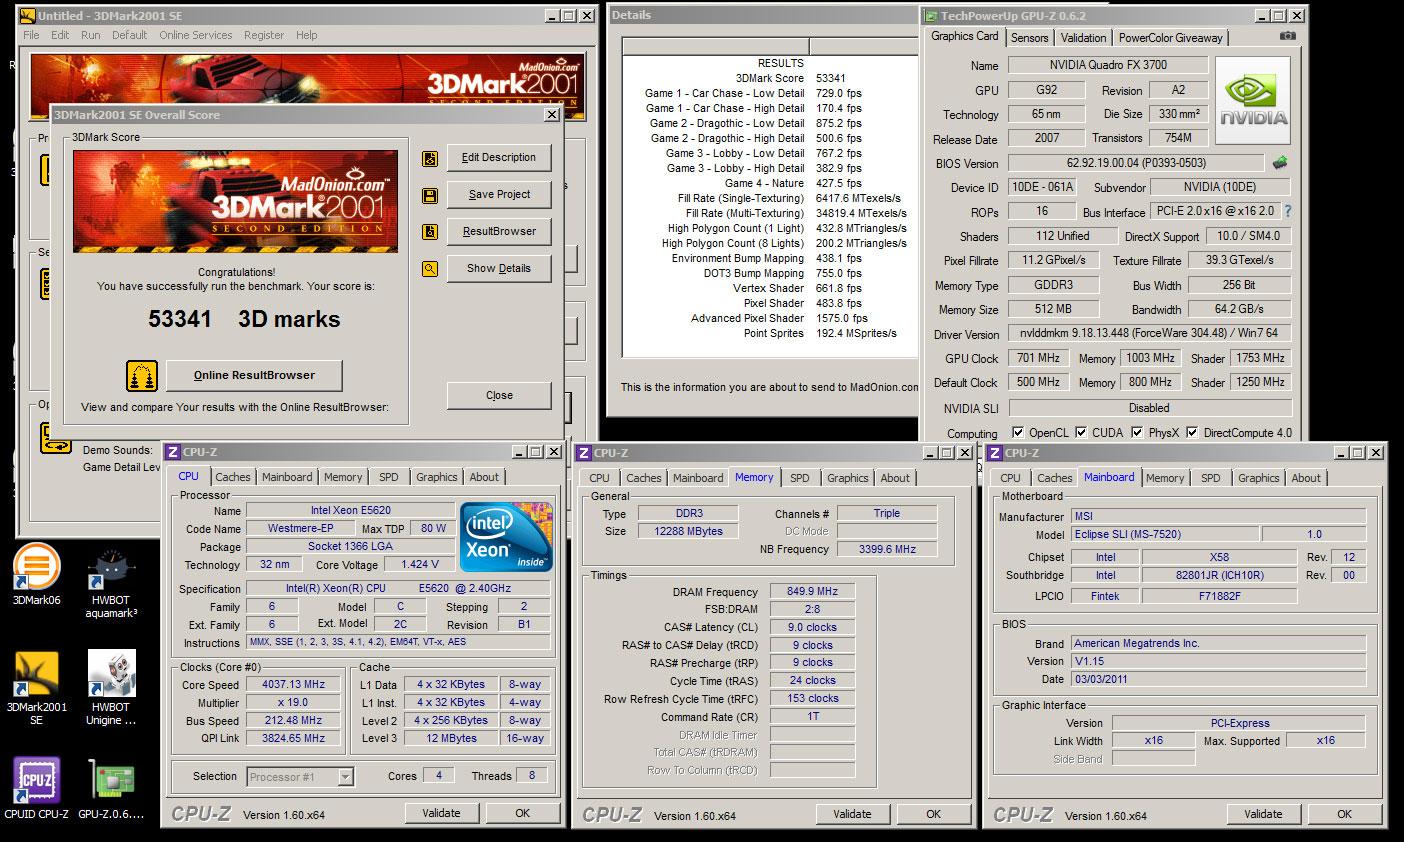Click the 3DMark2001 banner in score dialog
1404x842 pixels.
[235, 201]
